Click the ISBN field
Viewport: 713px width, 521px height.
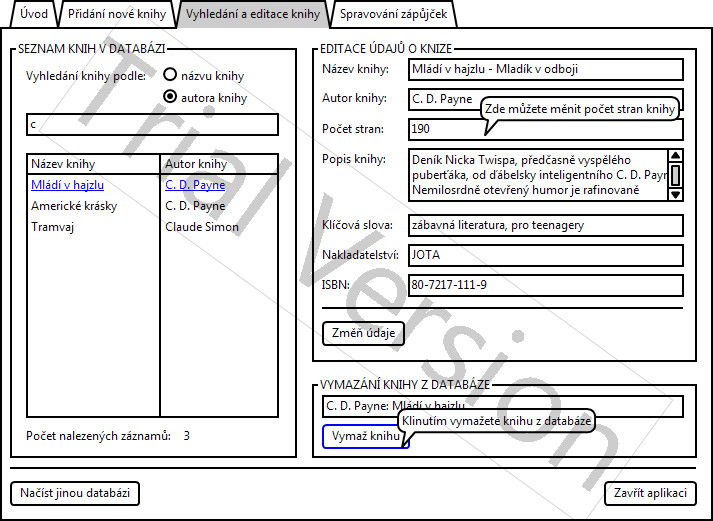[x=546, y=286]
